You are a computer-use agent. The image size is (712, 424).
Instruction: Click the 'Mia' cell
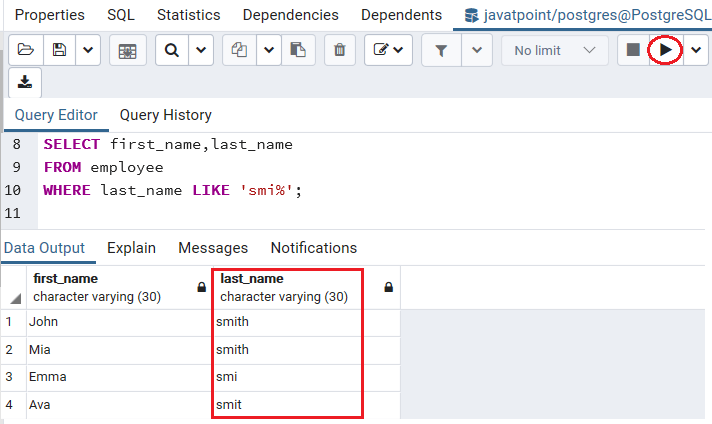click(119, 350)
